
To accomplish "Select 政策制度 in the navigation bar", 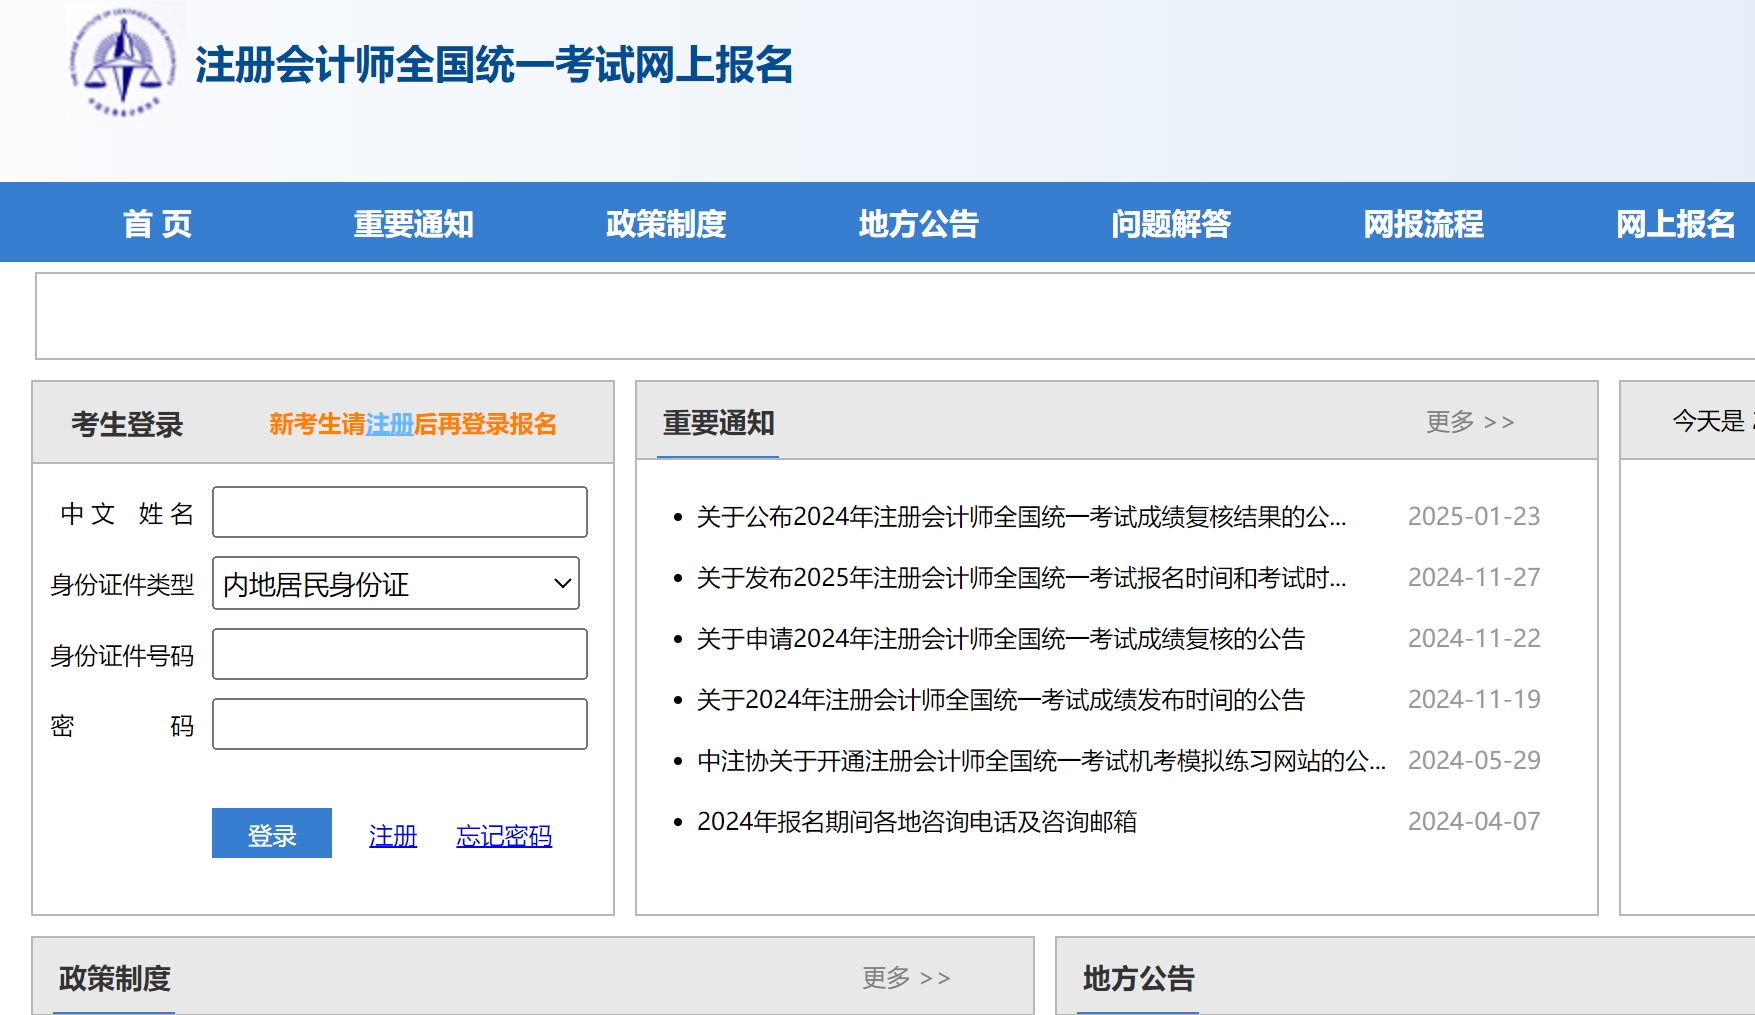I will (668, 222).
